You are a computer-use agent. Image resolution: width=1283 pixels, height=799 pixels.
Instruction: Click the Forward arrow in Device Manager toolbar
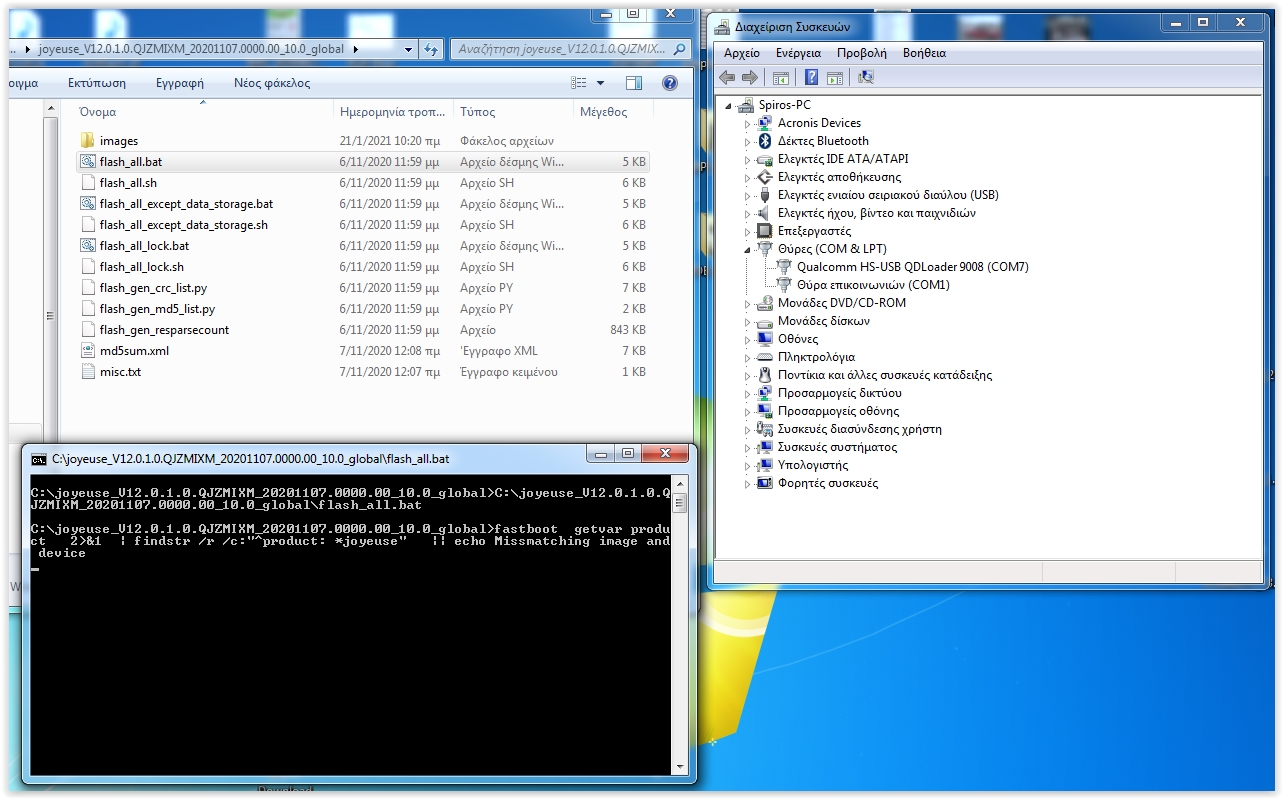pos(749,77)
